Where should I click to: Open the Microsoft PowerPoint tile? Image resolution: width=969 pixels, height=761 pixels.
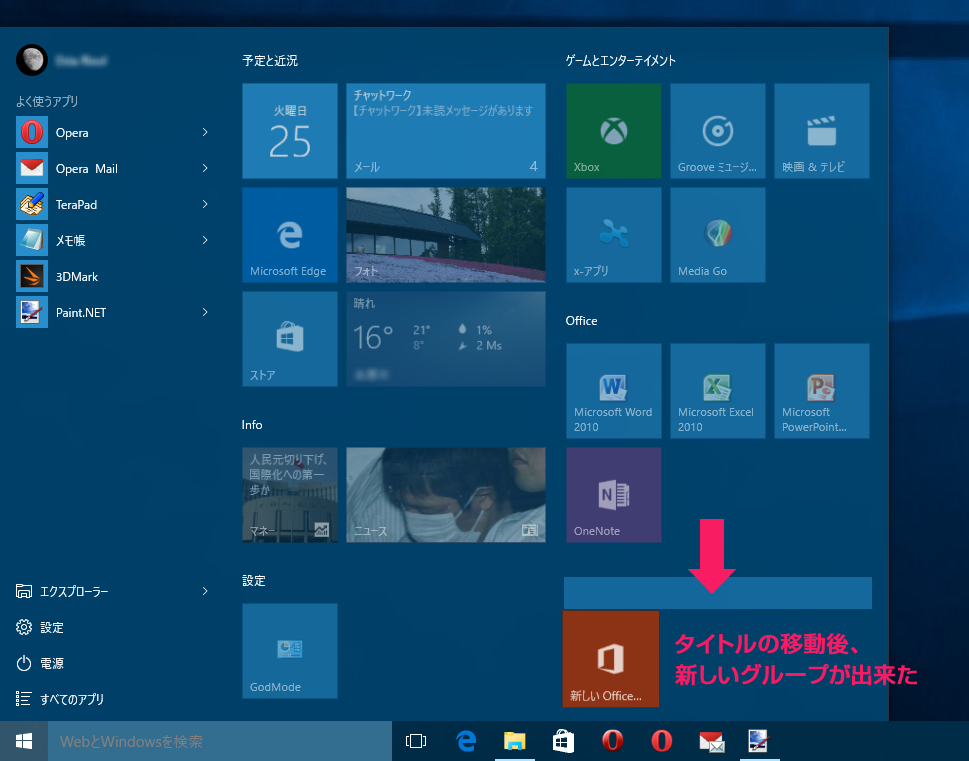(x=822, y=391)
